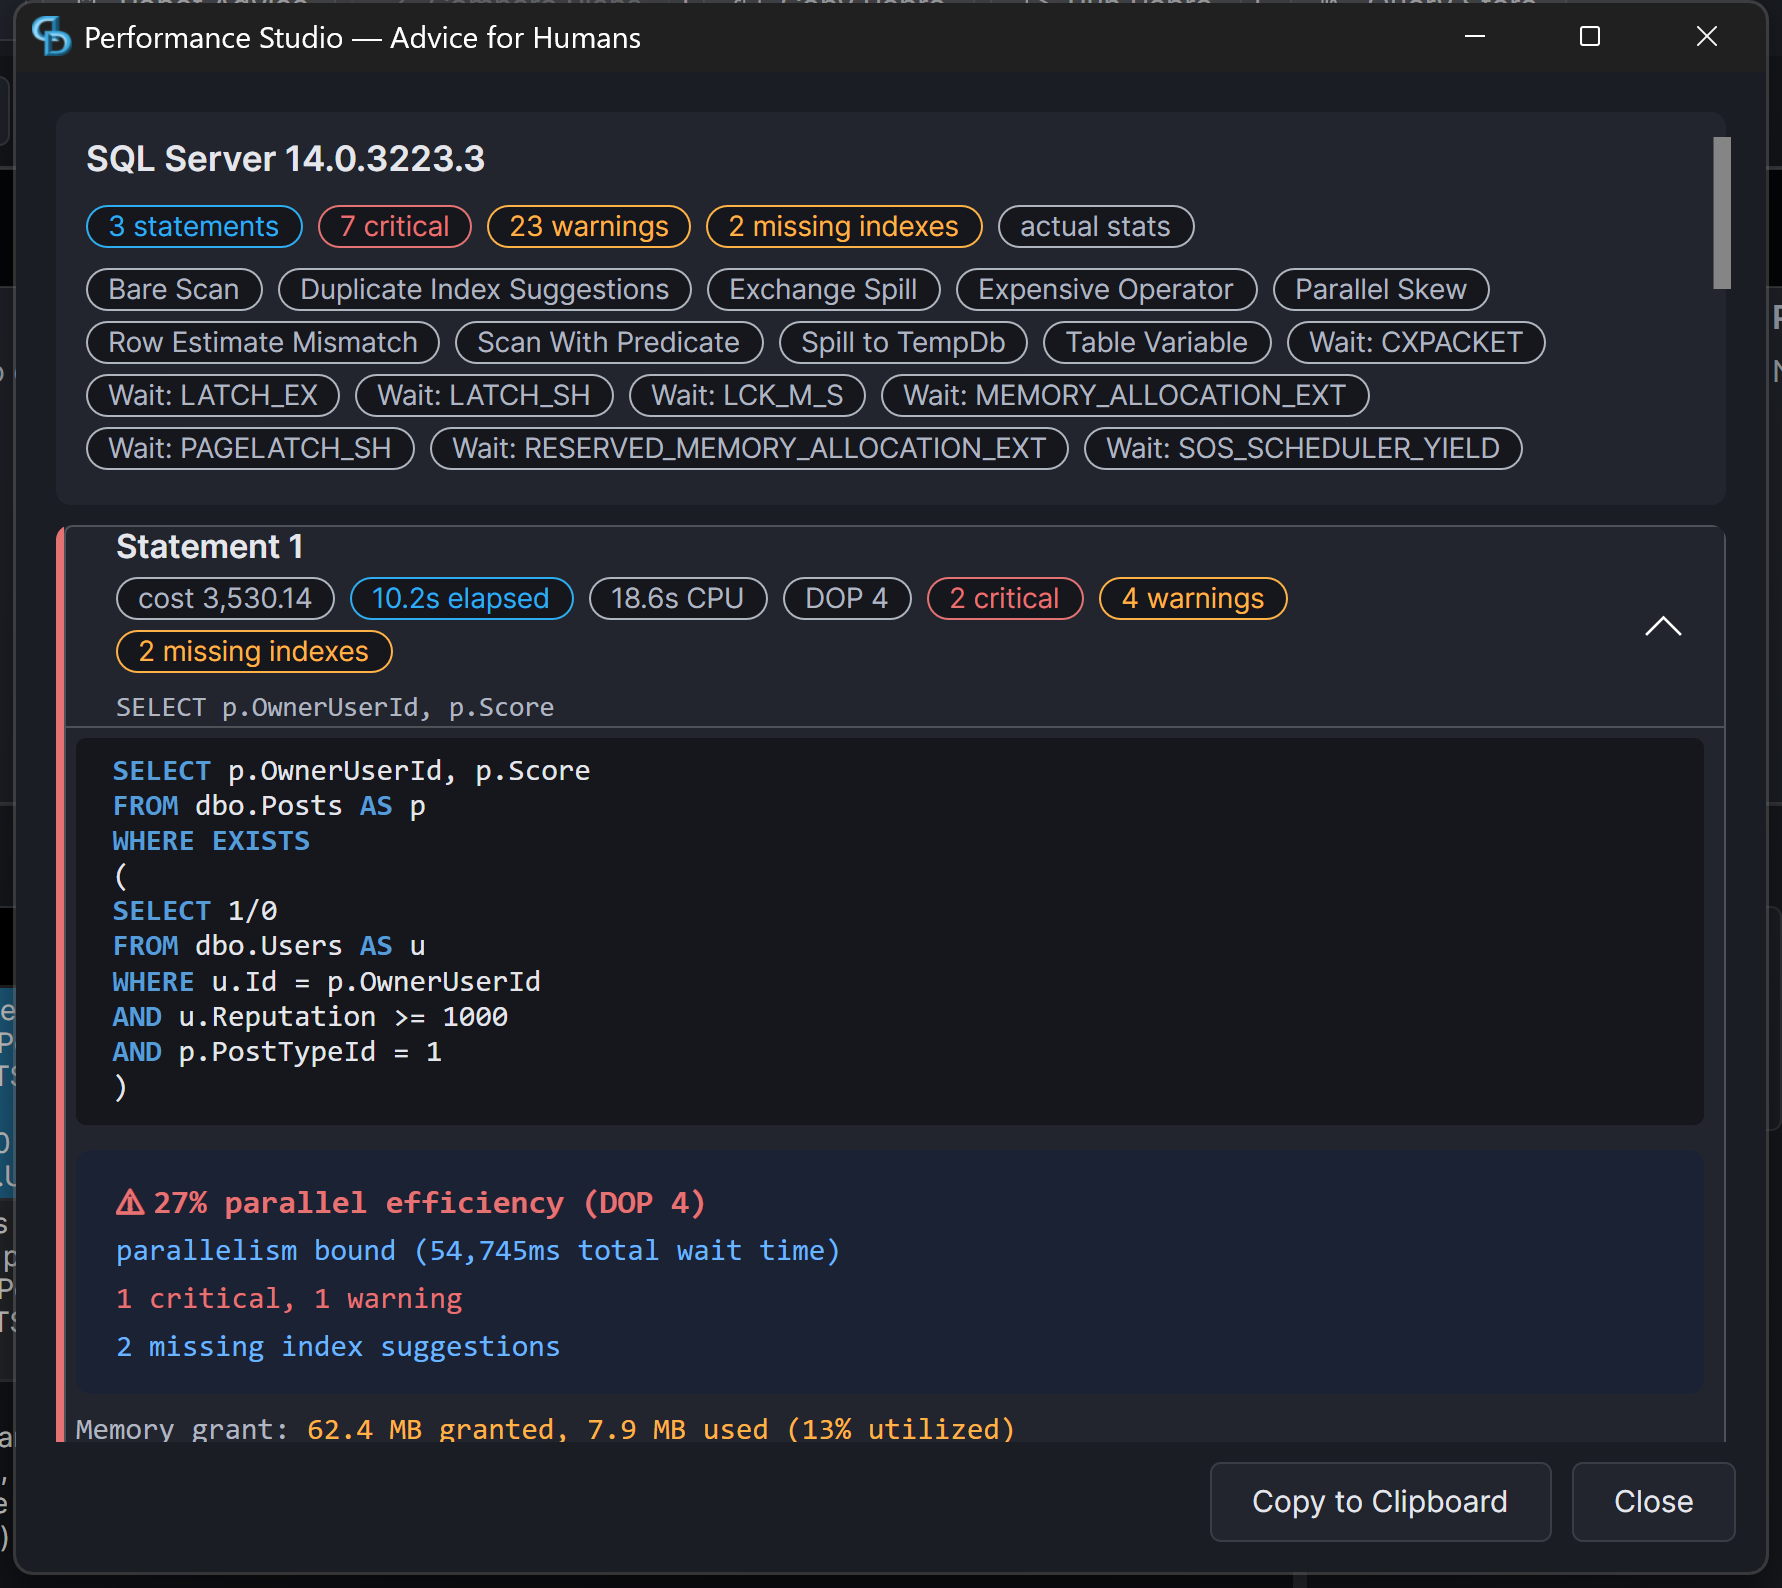
Task: Click the '10.2s elapsed' badge
Action: point(461,598)
